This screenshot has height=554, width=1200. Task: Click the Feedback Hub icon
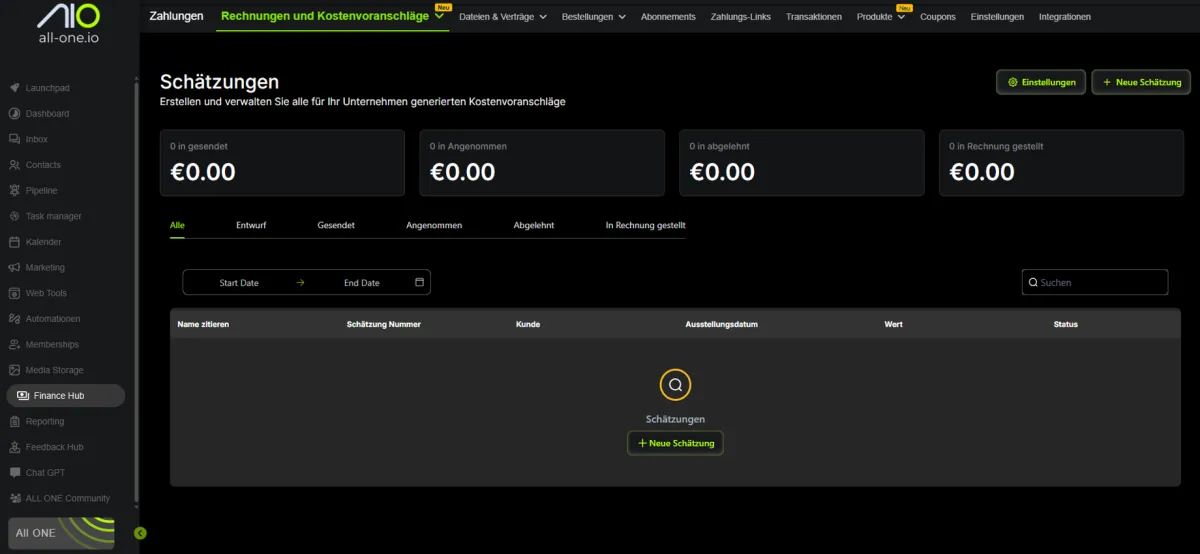[15, 447]
